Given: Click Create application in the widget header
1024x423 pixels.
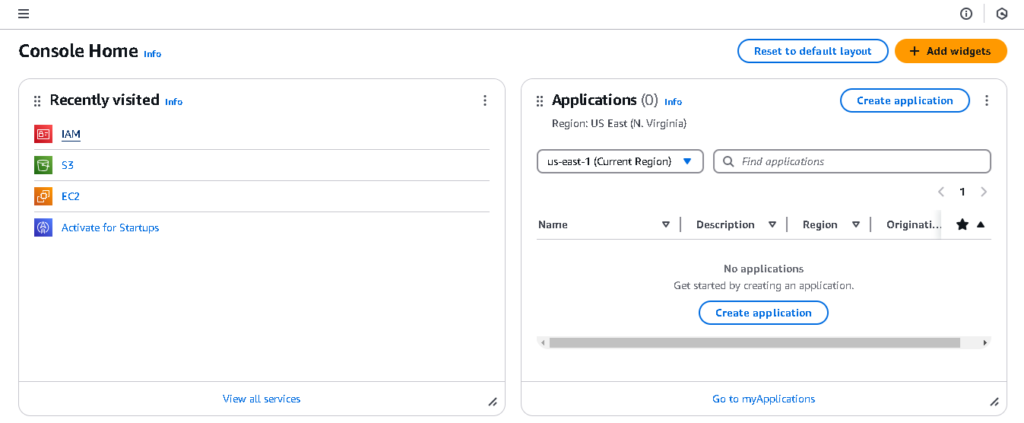Looking at the screenshot, I should (904, 101).
